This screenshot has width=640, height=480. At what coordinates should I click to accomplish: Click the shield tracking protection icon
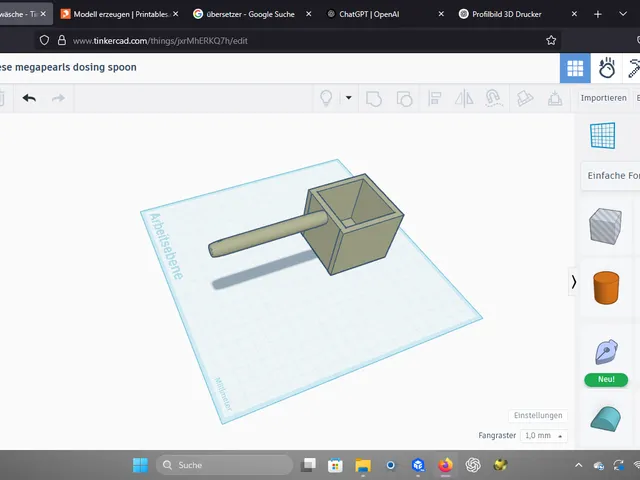click(x=44, y=40)
